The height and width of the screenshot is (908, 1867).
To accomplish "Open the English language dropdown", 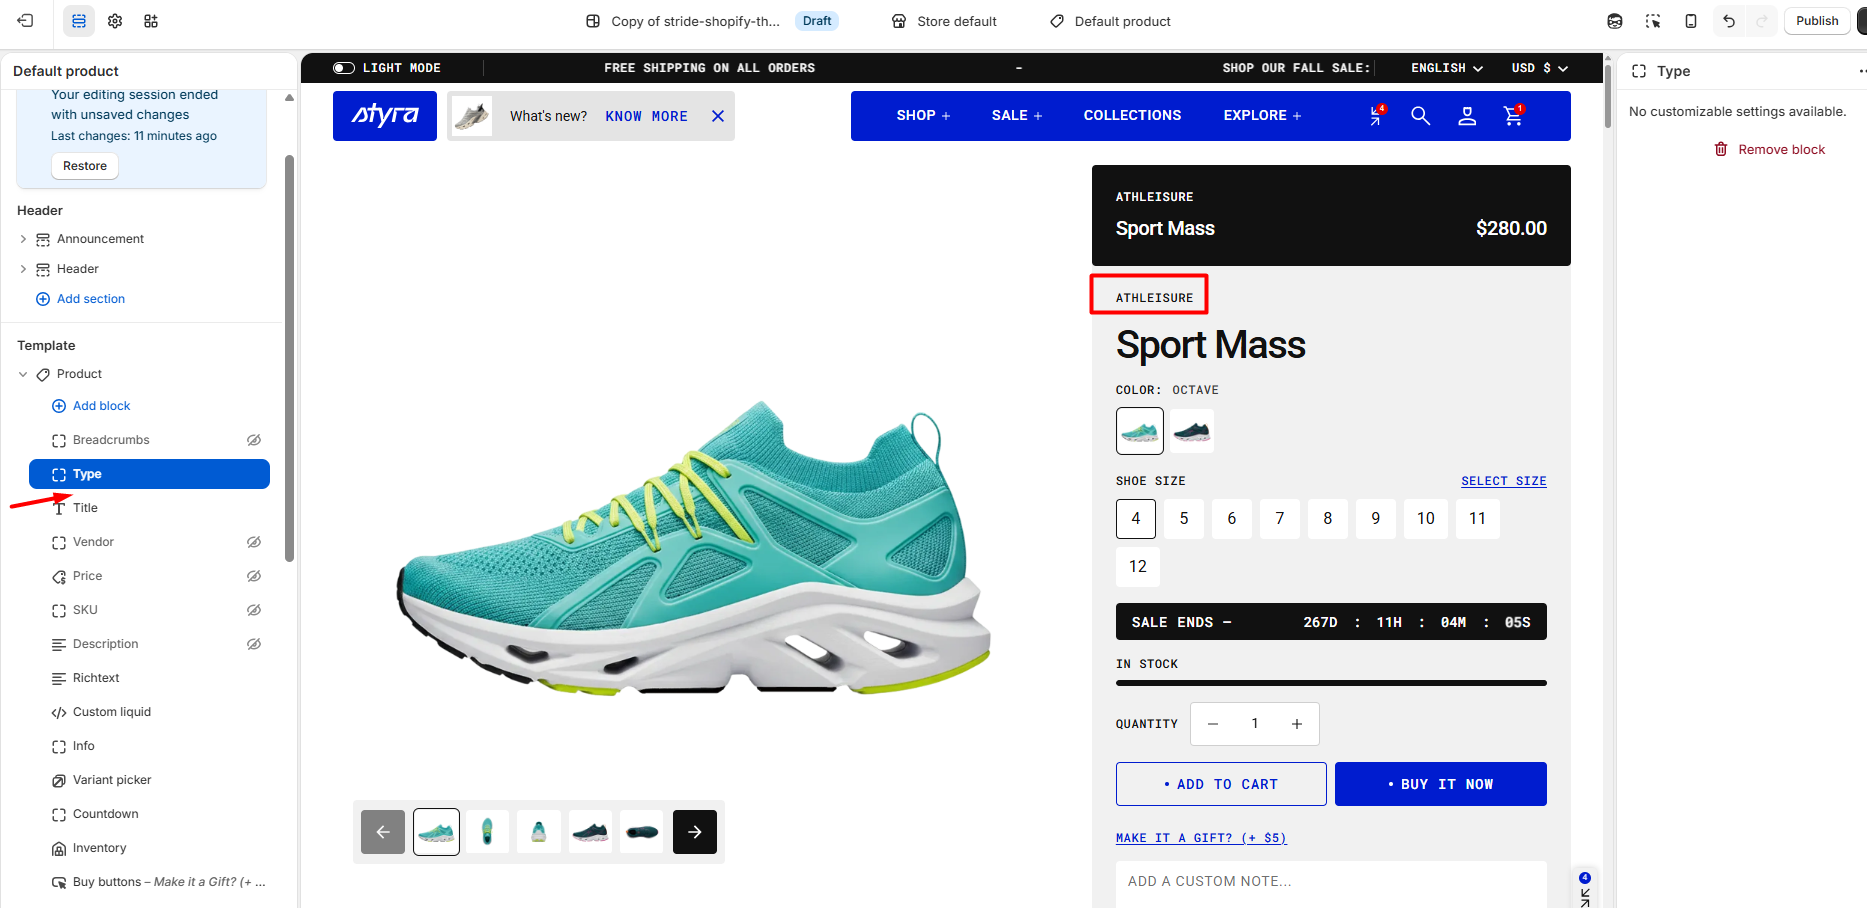I will tap(1447, 68).
